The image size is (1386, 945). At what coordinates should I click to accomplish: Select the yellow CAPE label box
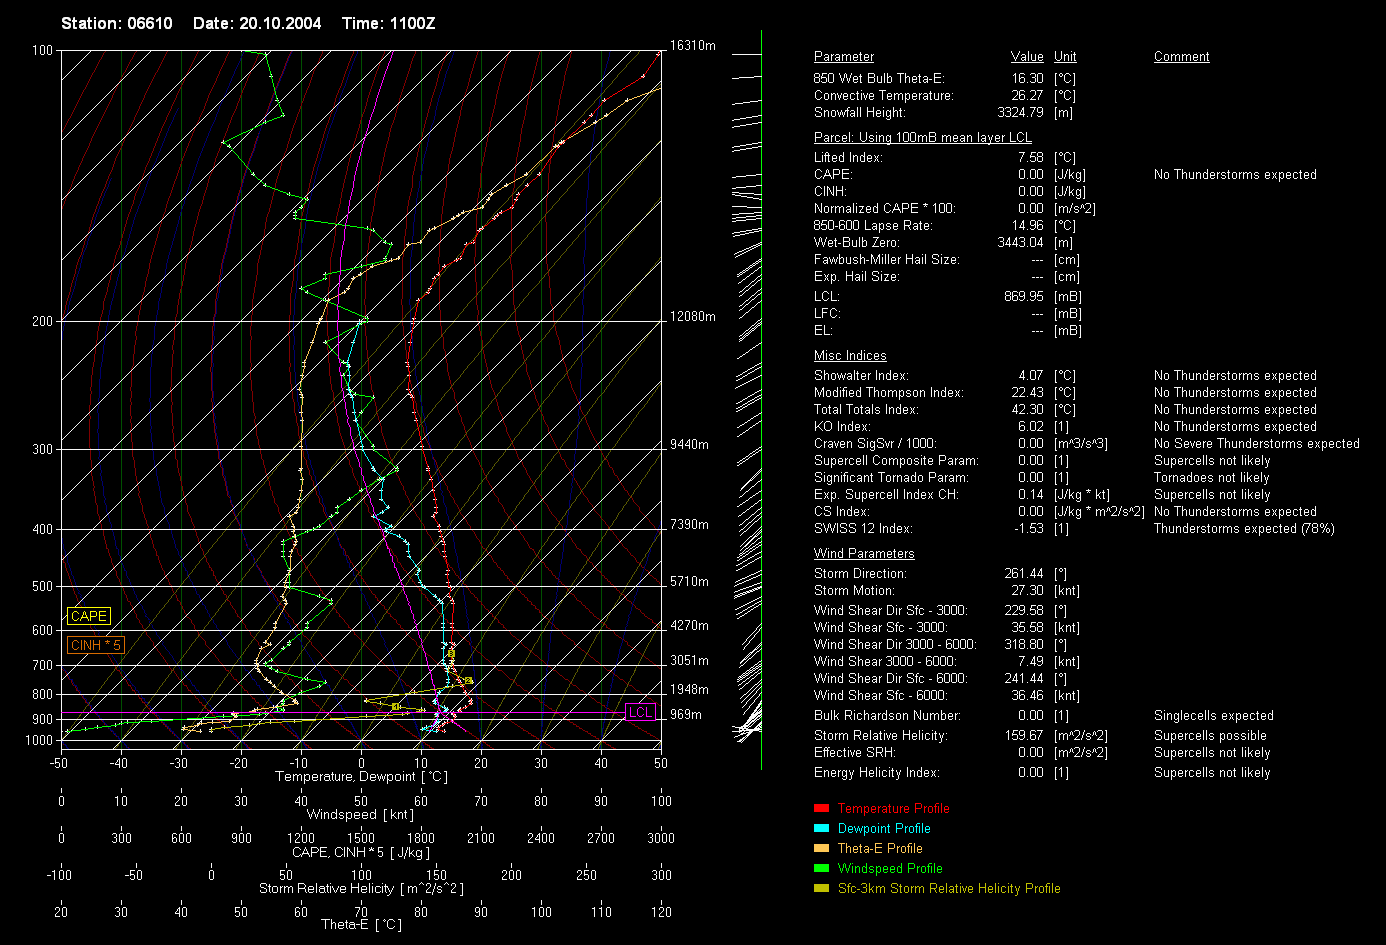click(89, 616)
